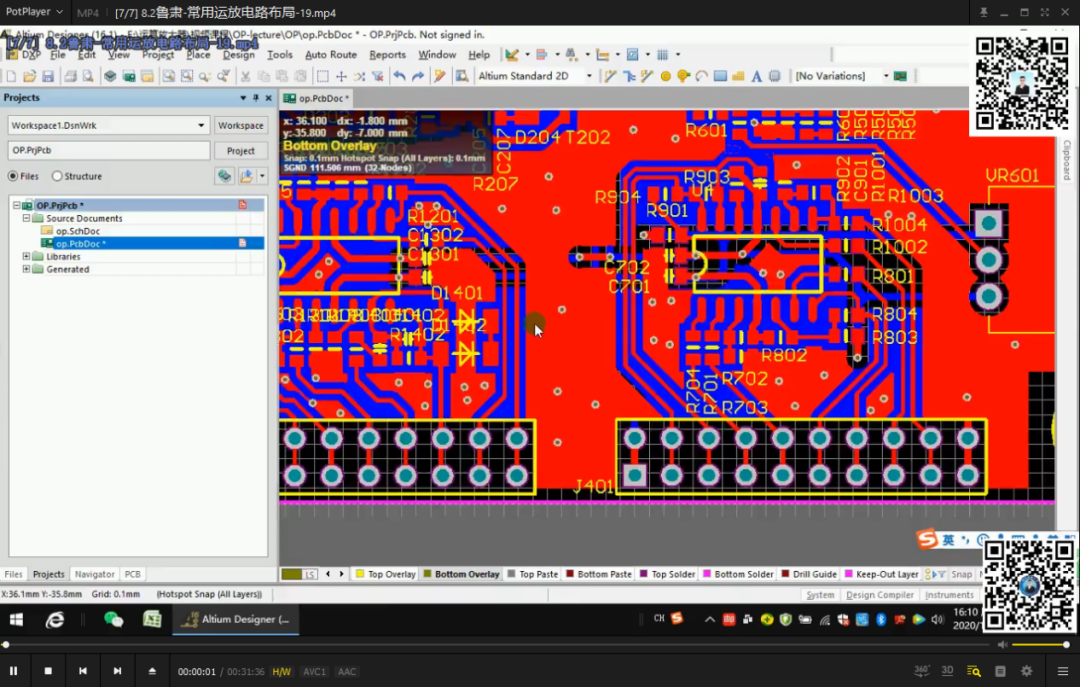Open the Design menu
The height and width of the screenshot is (687, 1080).
[238, 54]
